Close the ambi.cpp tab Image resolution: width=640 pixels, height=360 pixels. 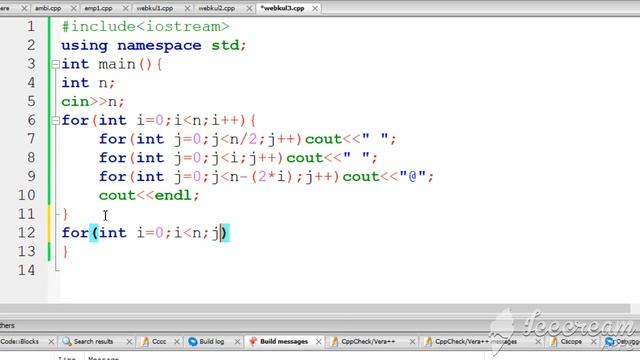(x=73, y=8)
